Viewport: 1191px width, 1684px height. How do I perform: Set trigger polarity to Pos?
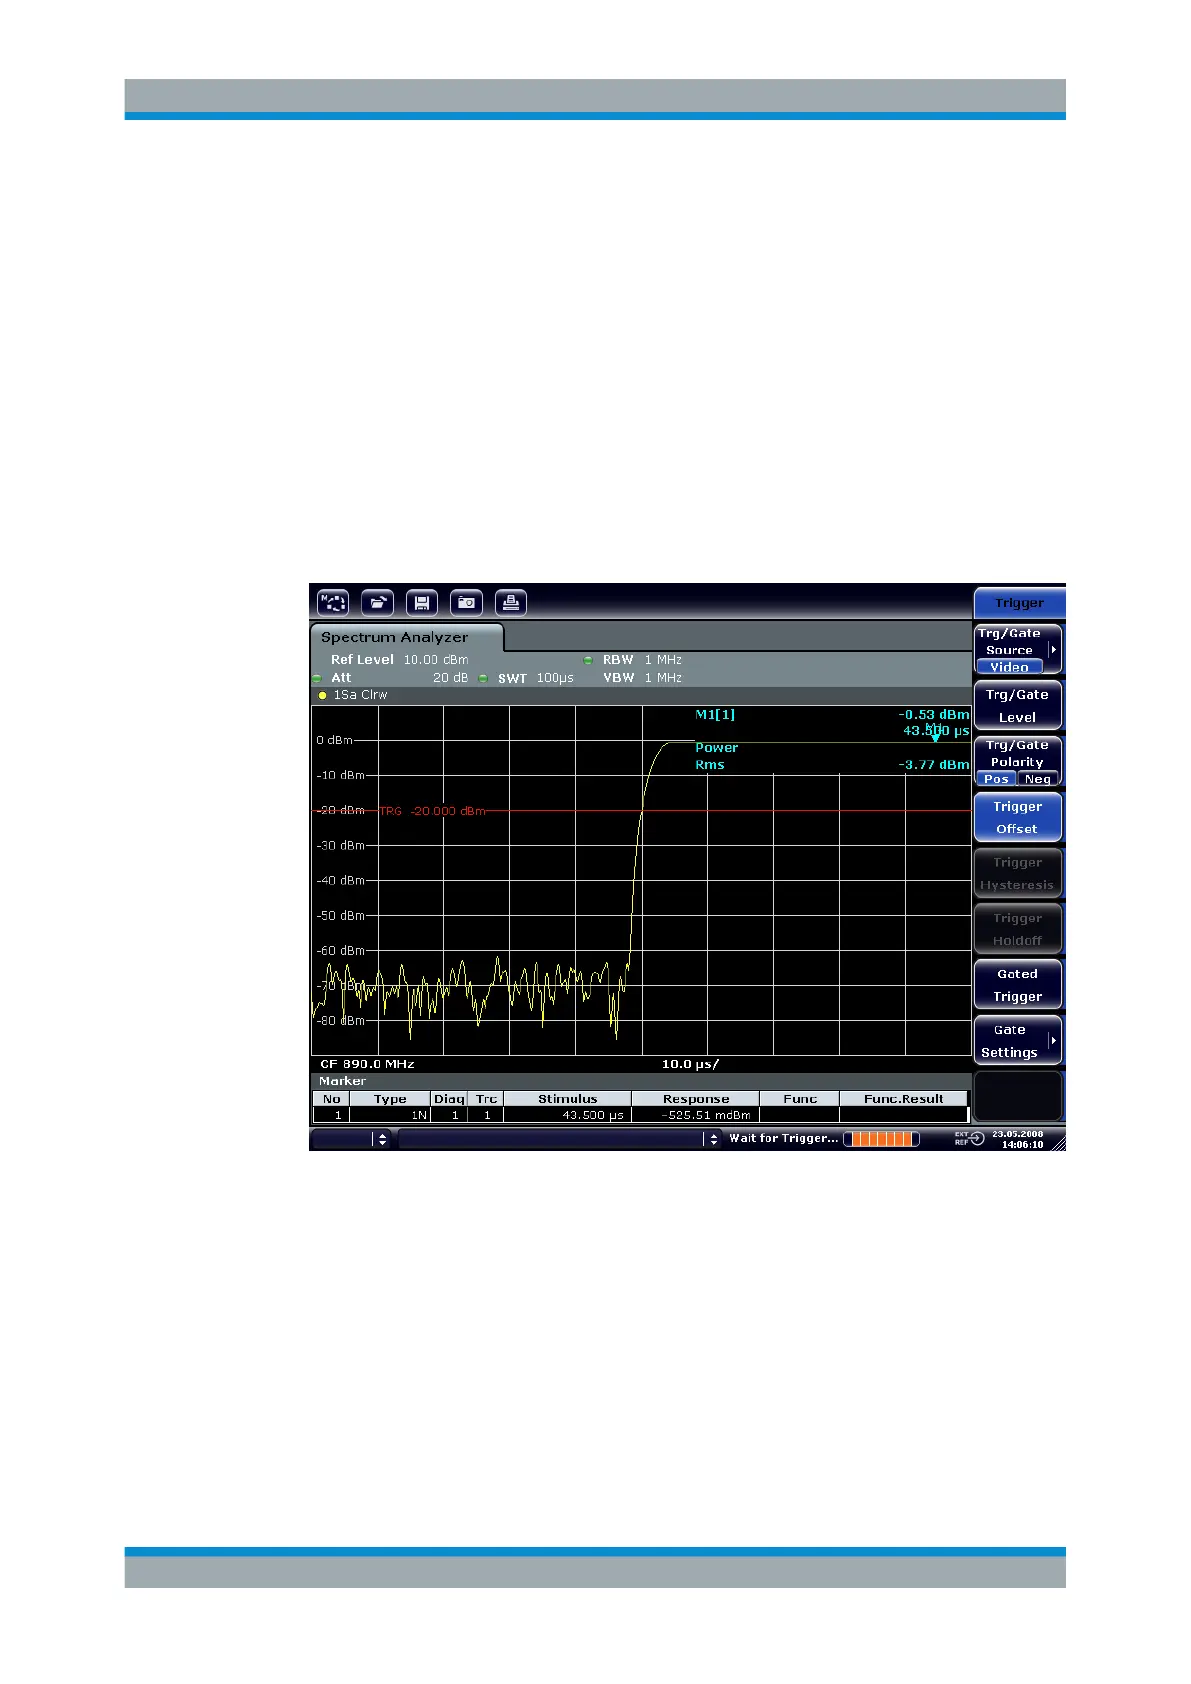[x=996, y=779]
